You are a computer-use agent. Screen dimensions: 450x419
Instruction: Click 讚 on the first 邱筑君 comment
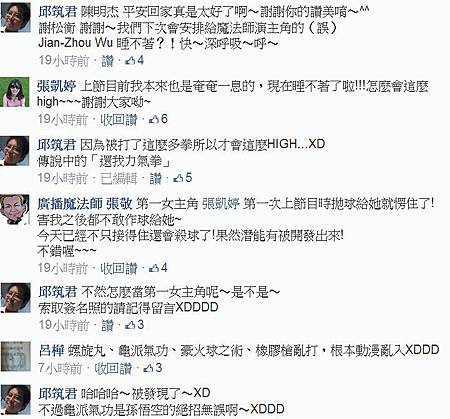108,61
